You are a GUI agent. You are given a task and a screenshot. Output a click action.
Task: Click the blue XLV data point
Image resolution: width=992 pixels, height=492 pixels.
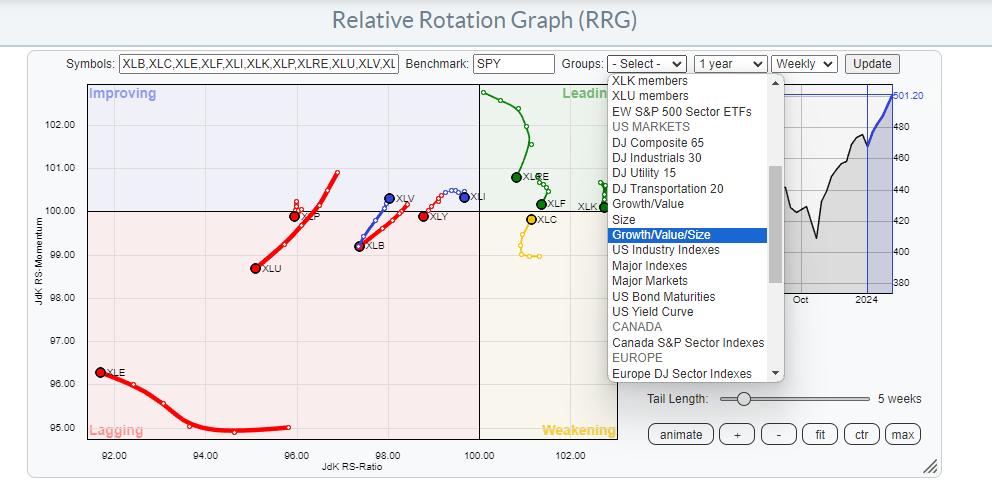(x=389, y=199)
